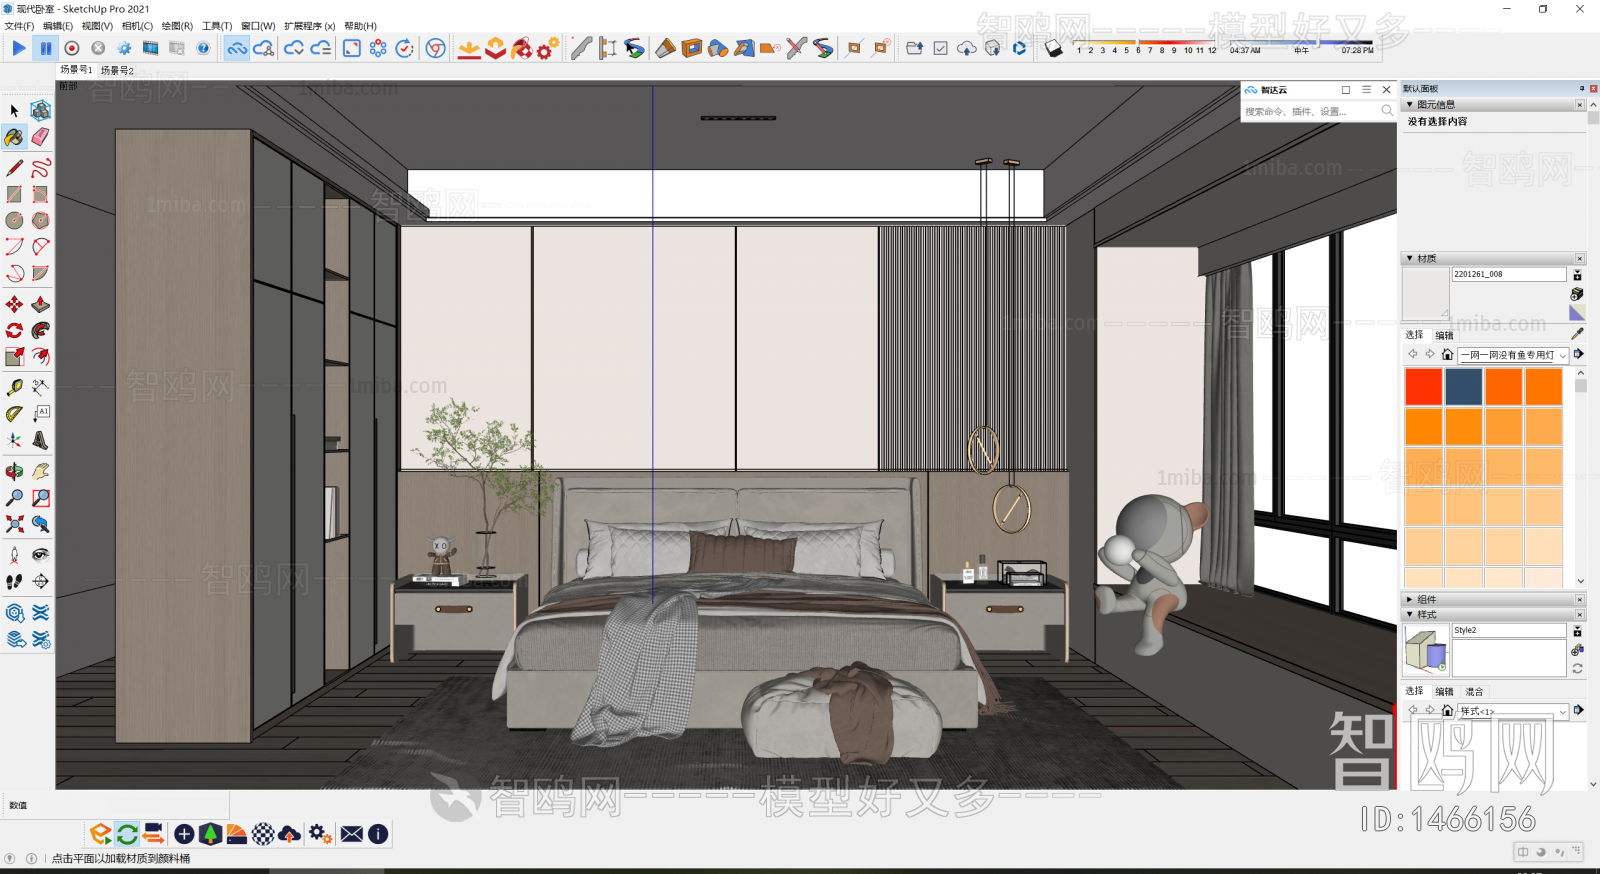The height and width of the screenshot is (874, 1600).
Task: Collapse the 图元信息 panel
Action: click(1410, 105)
